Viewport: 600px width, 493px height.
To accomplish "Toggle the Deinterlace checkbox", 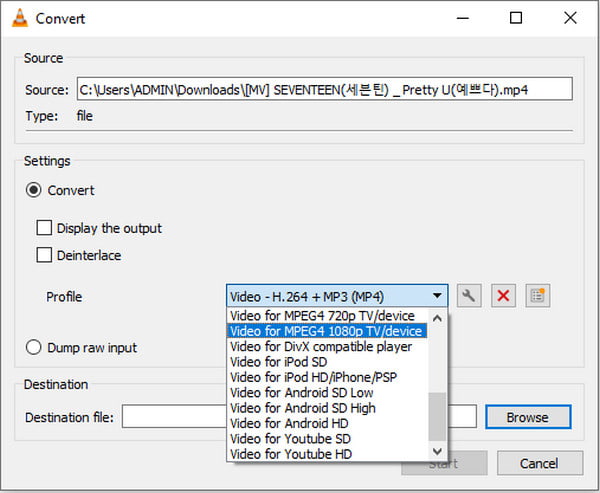I will [x=44, y=255].
